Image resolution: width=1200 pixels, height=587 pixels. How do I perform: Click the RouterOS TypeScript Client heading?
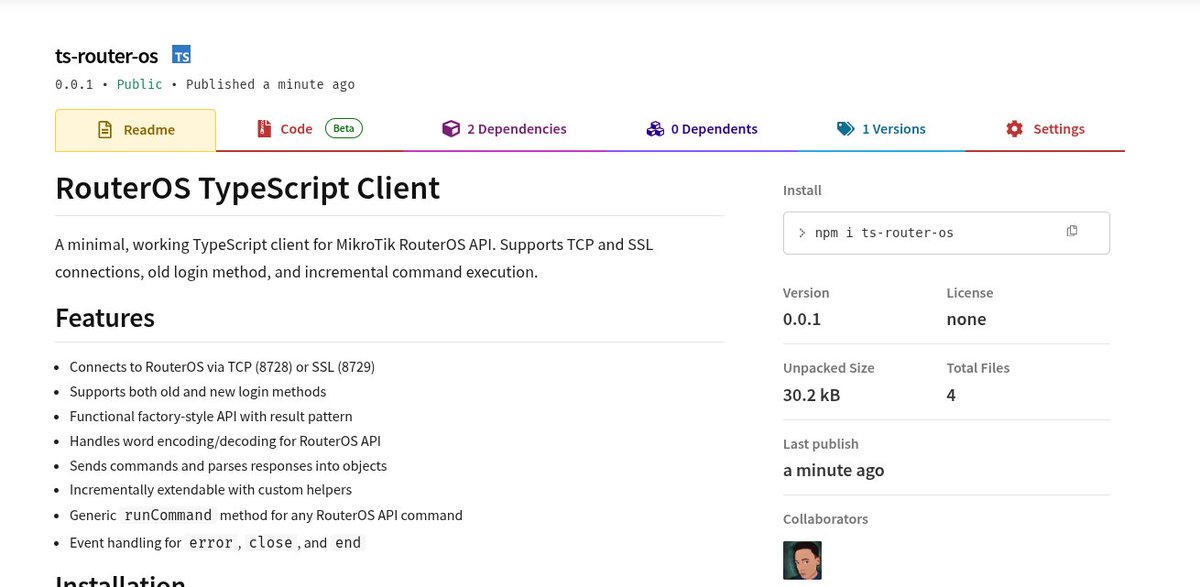point(247,188)
